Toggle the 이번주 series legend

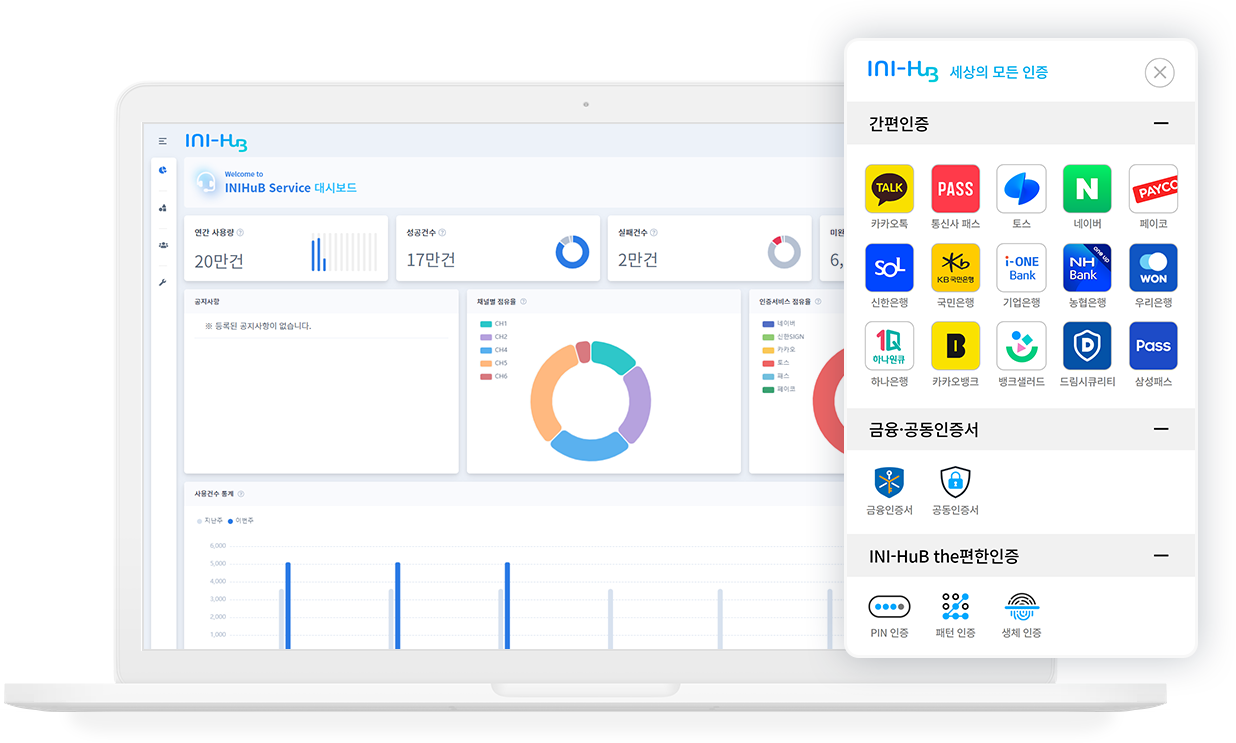(241, 521)
